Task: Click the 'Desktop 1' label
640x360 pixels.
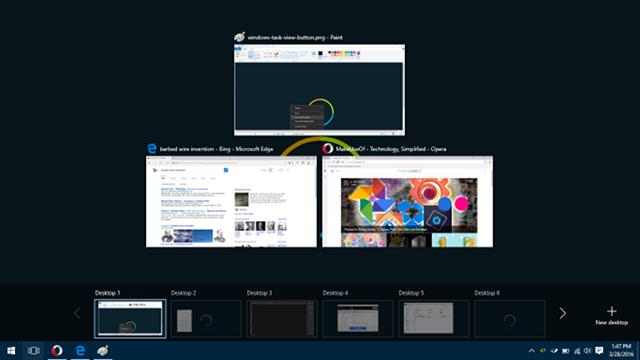Action: pyautogui.click(x=107, y=293)
